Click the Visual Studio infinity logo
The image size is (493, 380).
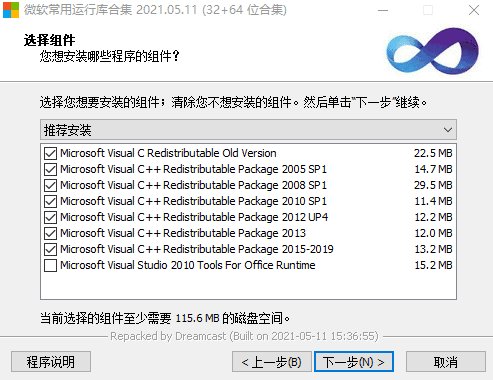point(432,52)
